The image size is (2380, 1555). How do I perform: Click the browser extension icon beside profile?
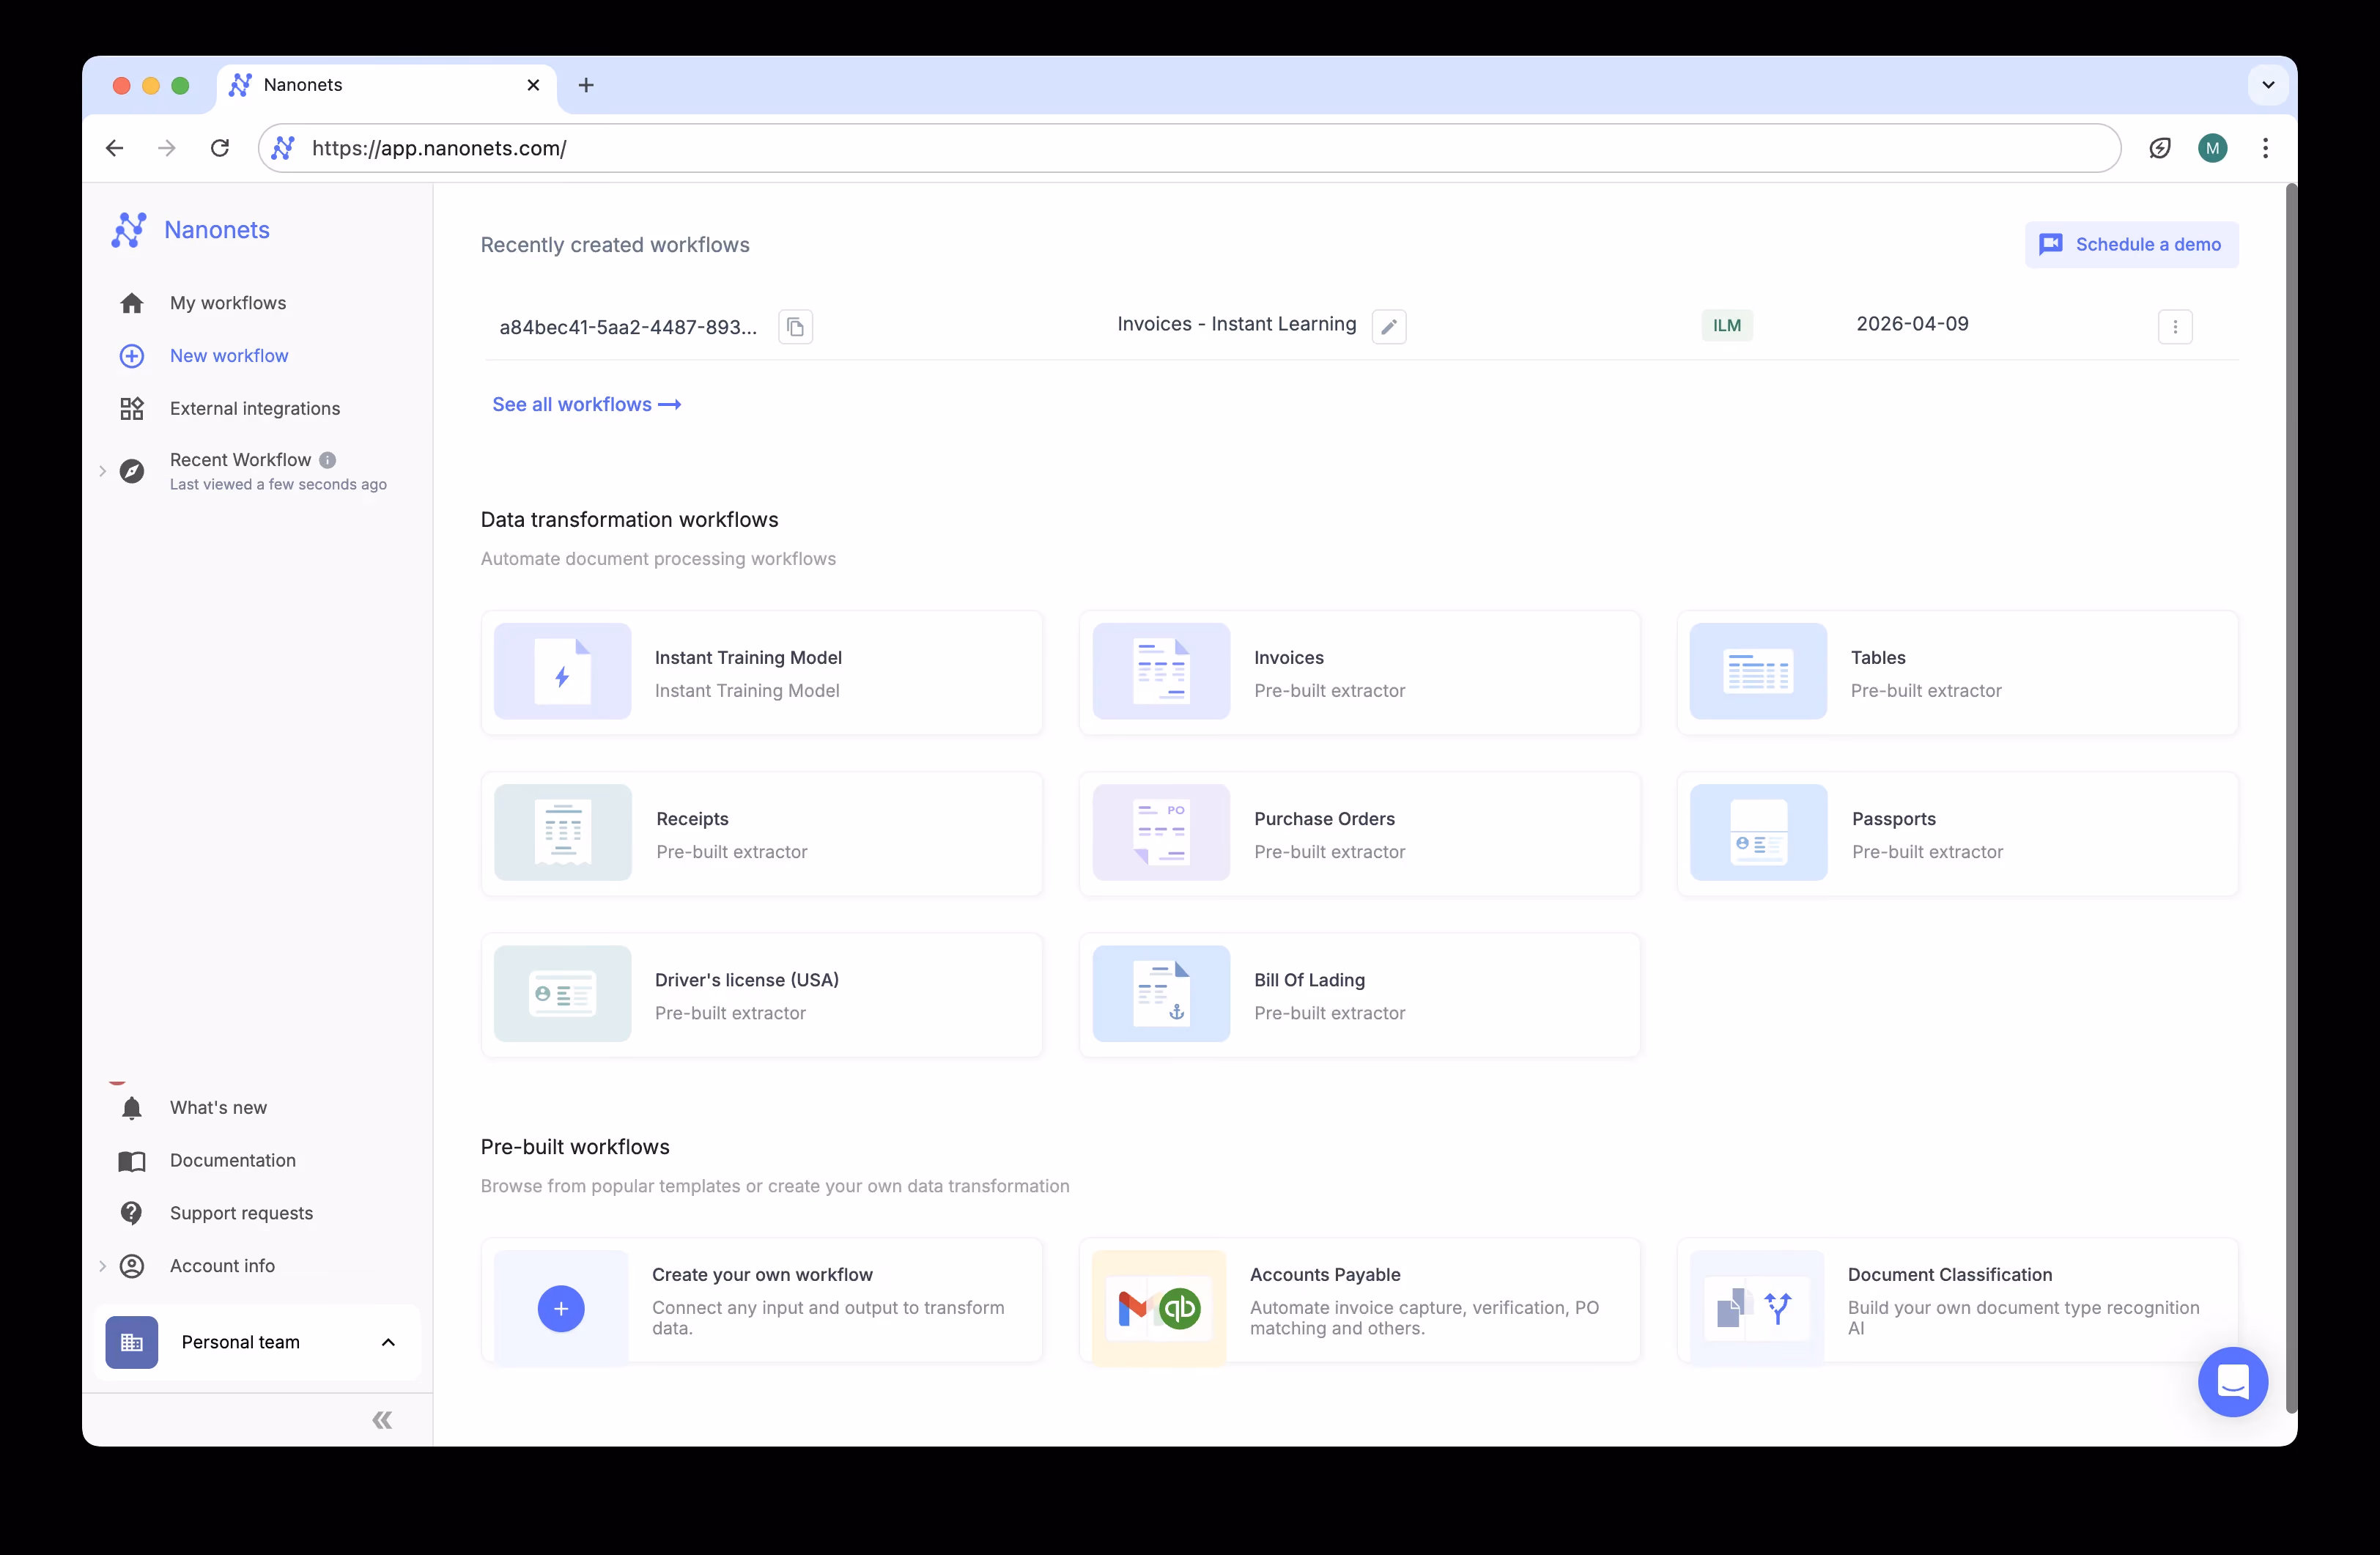click(x=2160, y=148)
